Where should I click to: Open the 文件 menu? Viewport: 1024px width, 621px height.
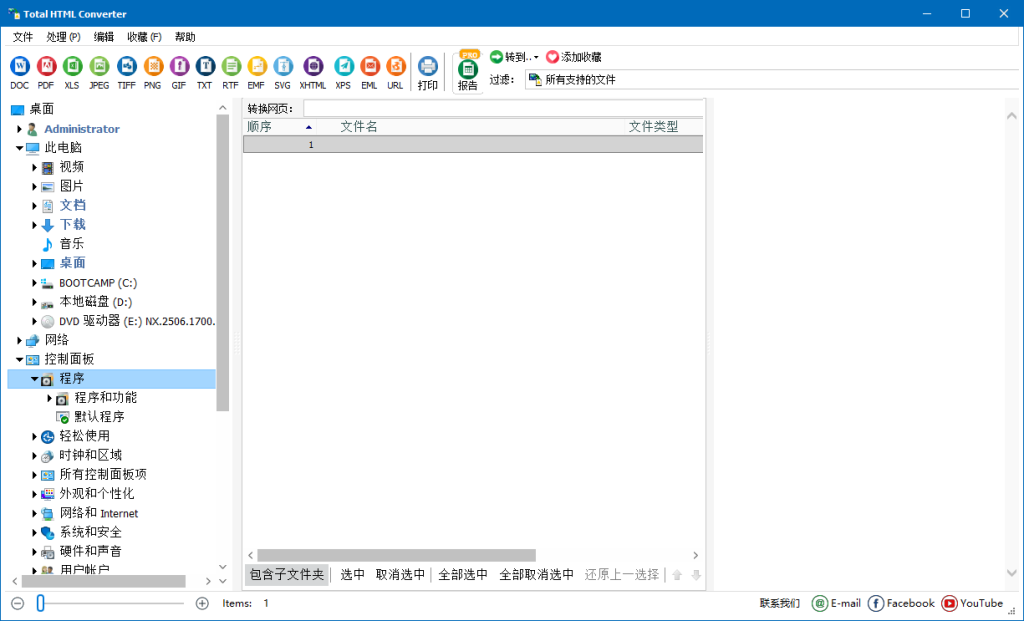23,37
